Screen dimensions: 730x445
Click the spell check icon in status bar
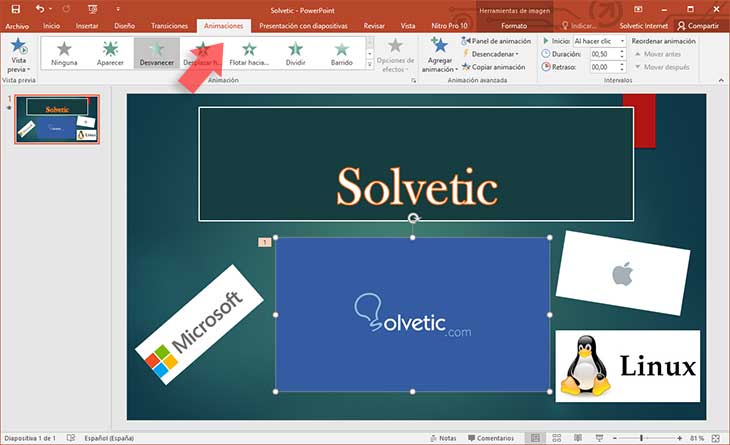[71, 438]
